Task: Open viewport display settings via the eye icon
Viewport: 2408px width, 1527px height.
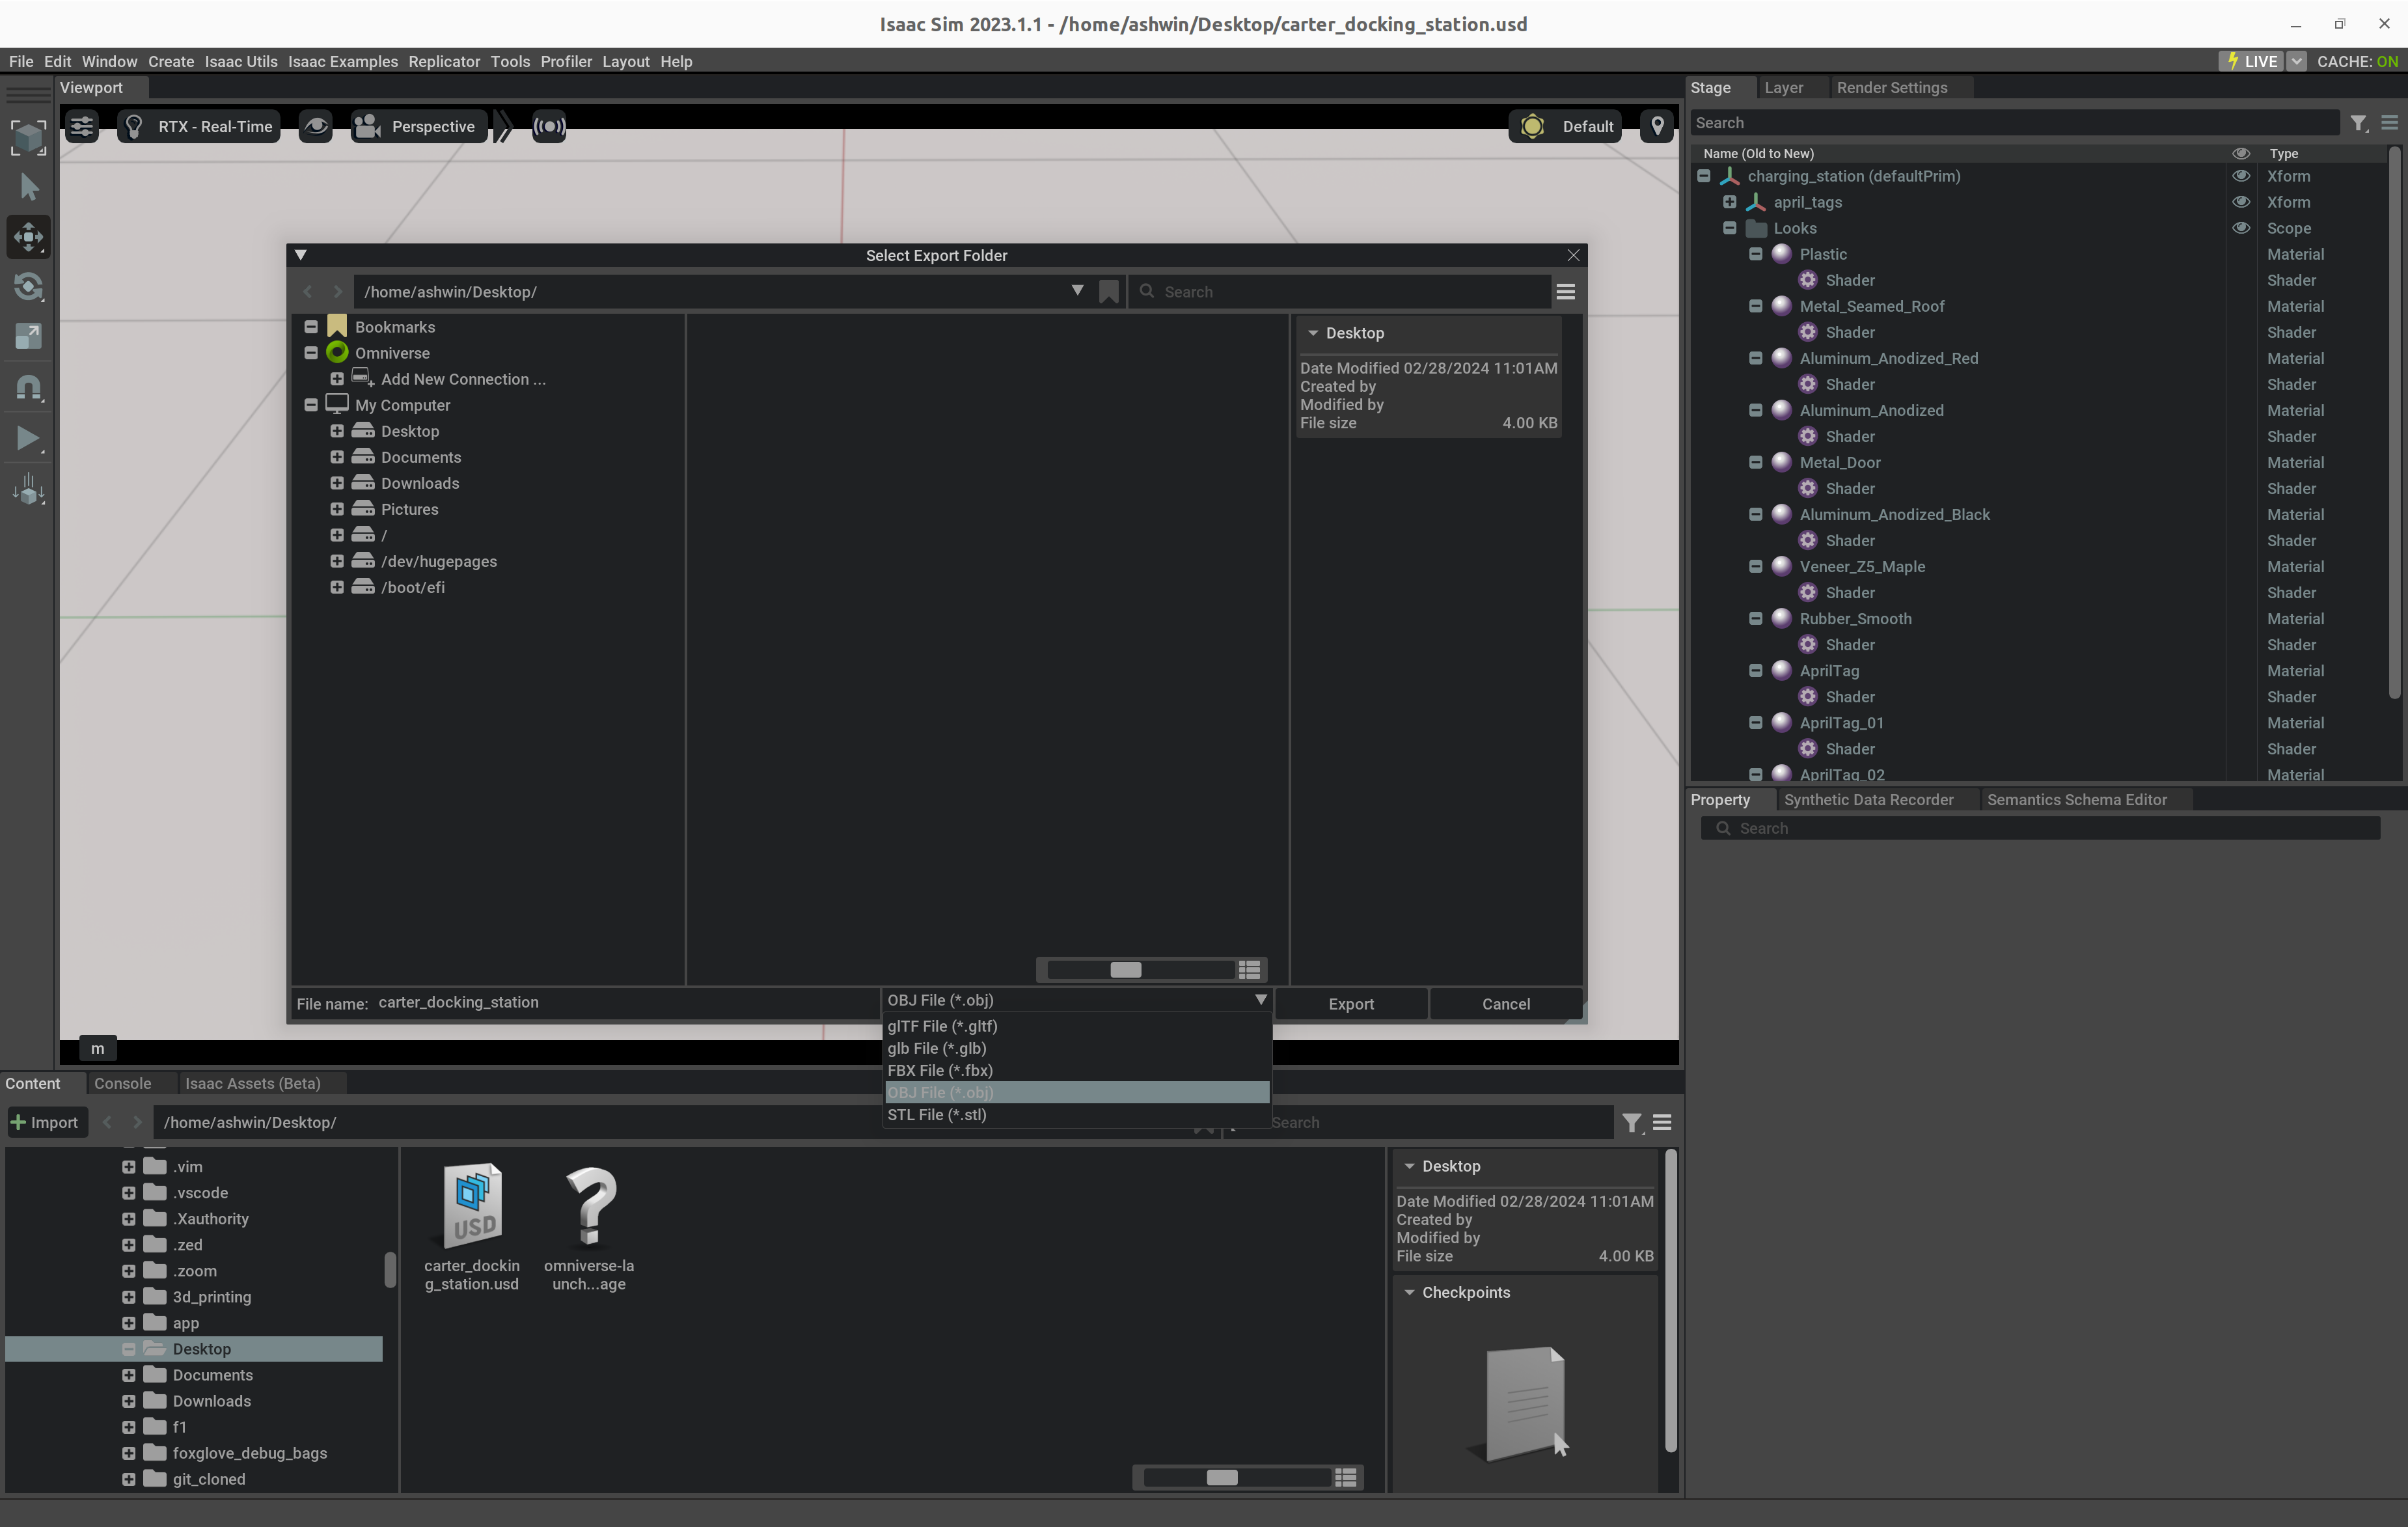Action: [317, 126]
